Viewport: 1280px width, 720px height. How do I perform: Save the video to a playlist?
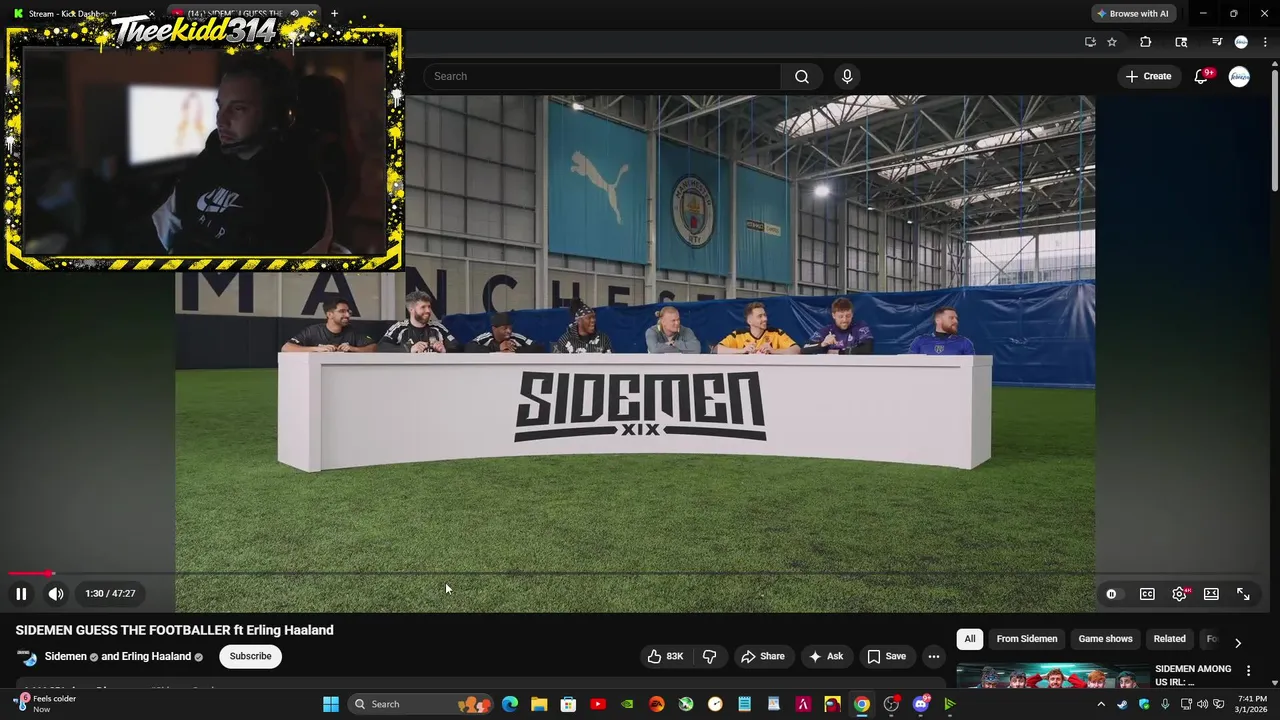[886, 656]
